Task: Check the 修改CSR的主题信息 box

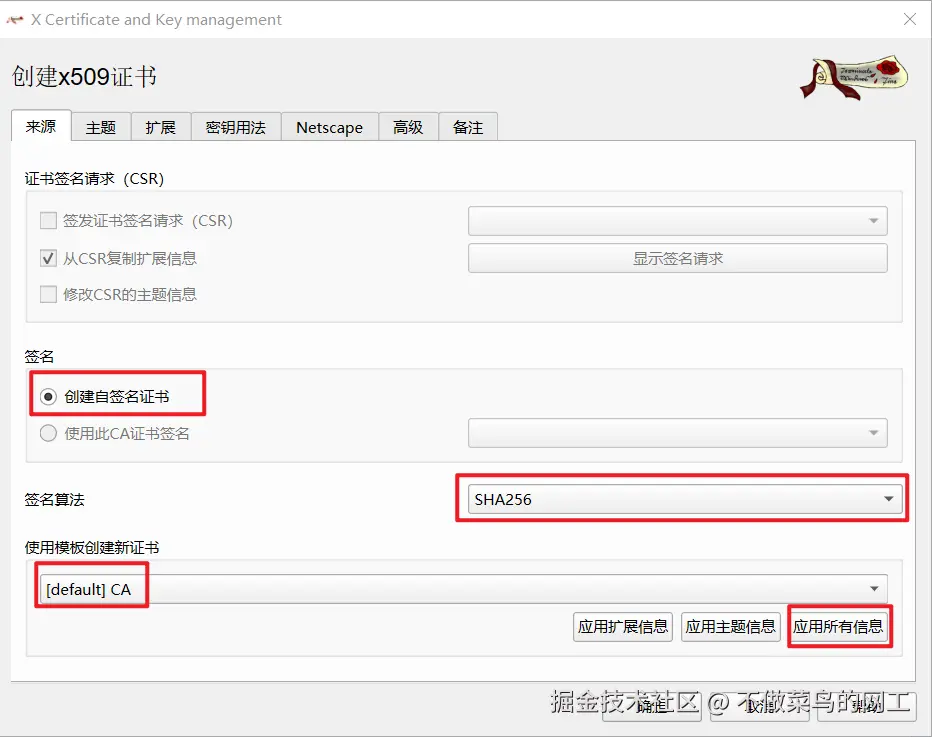Action: pos(47,294)
